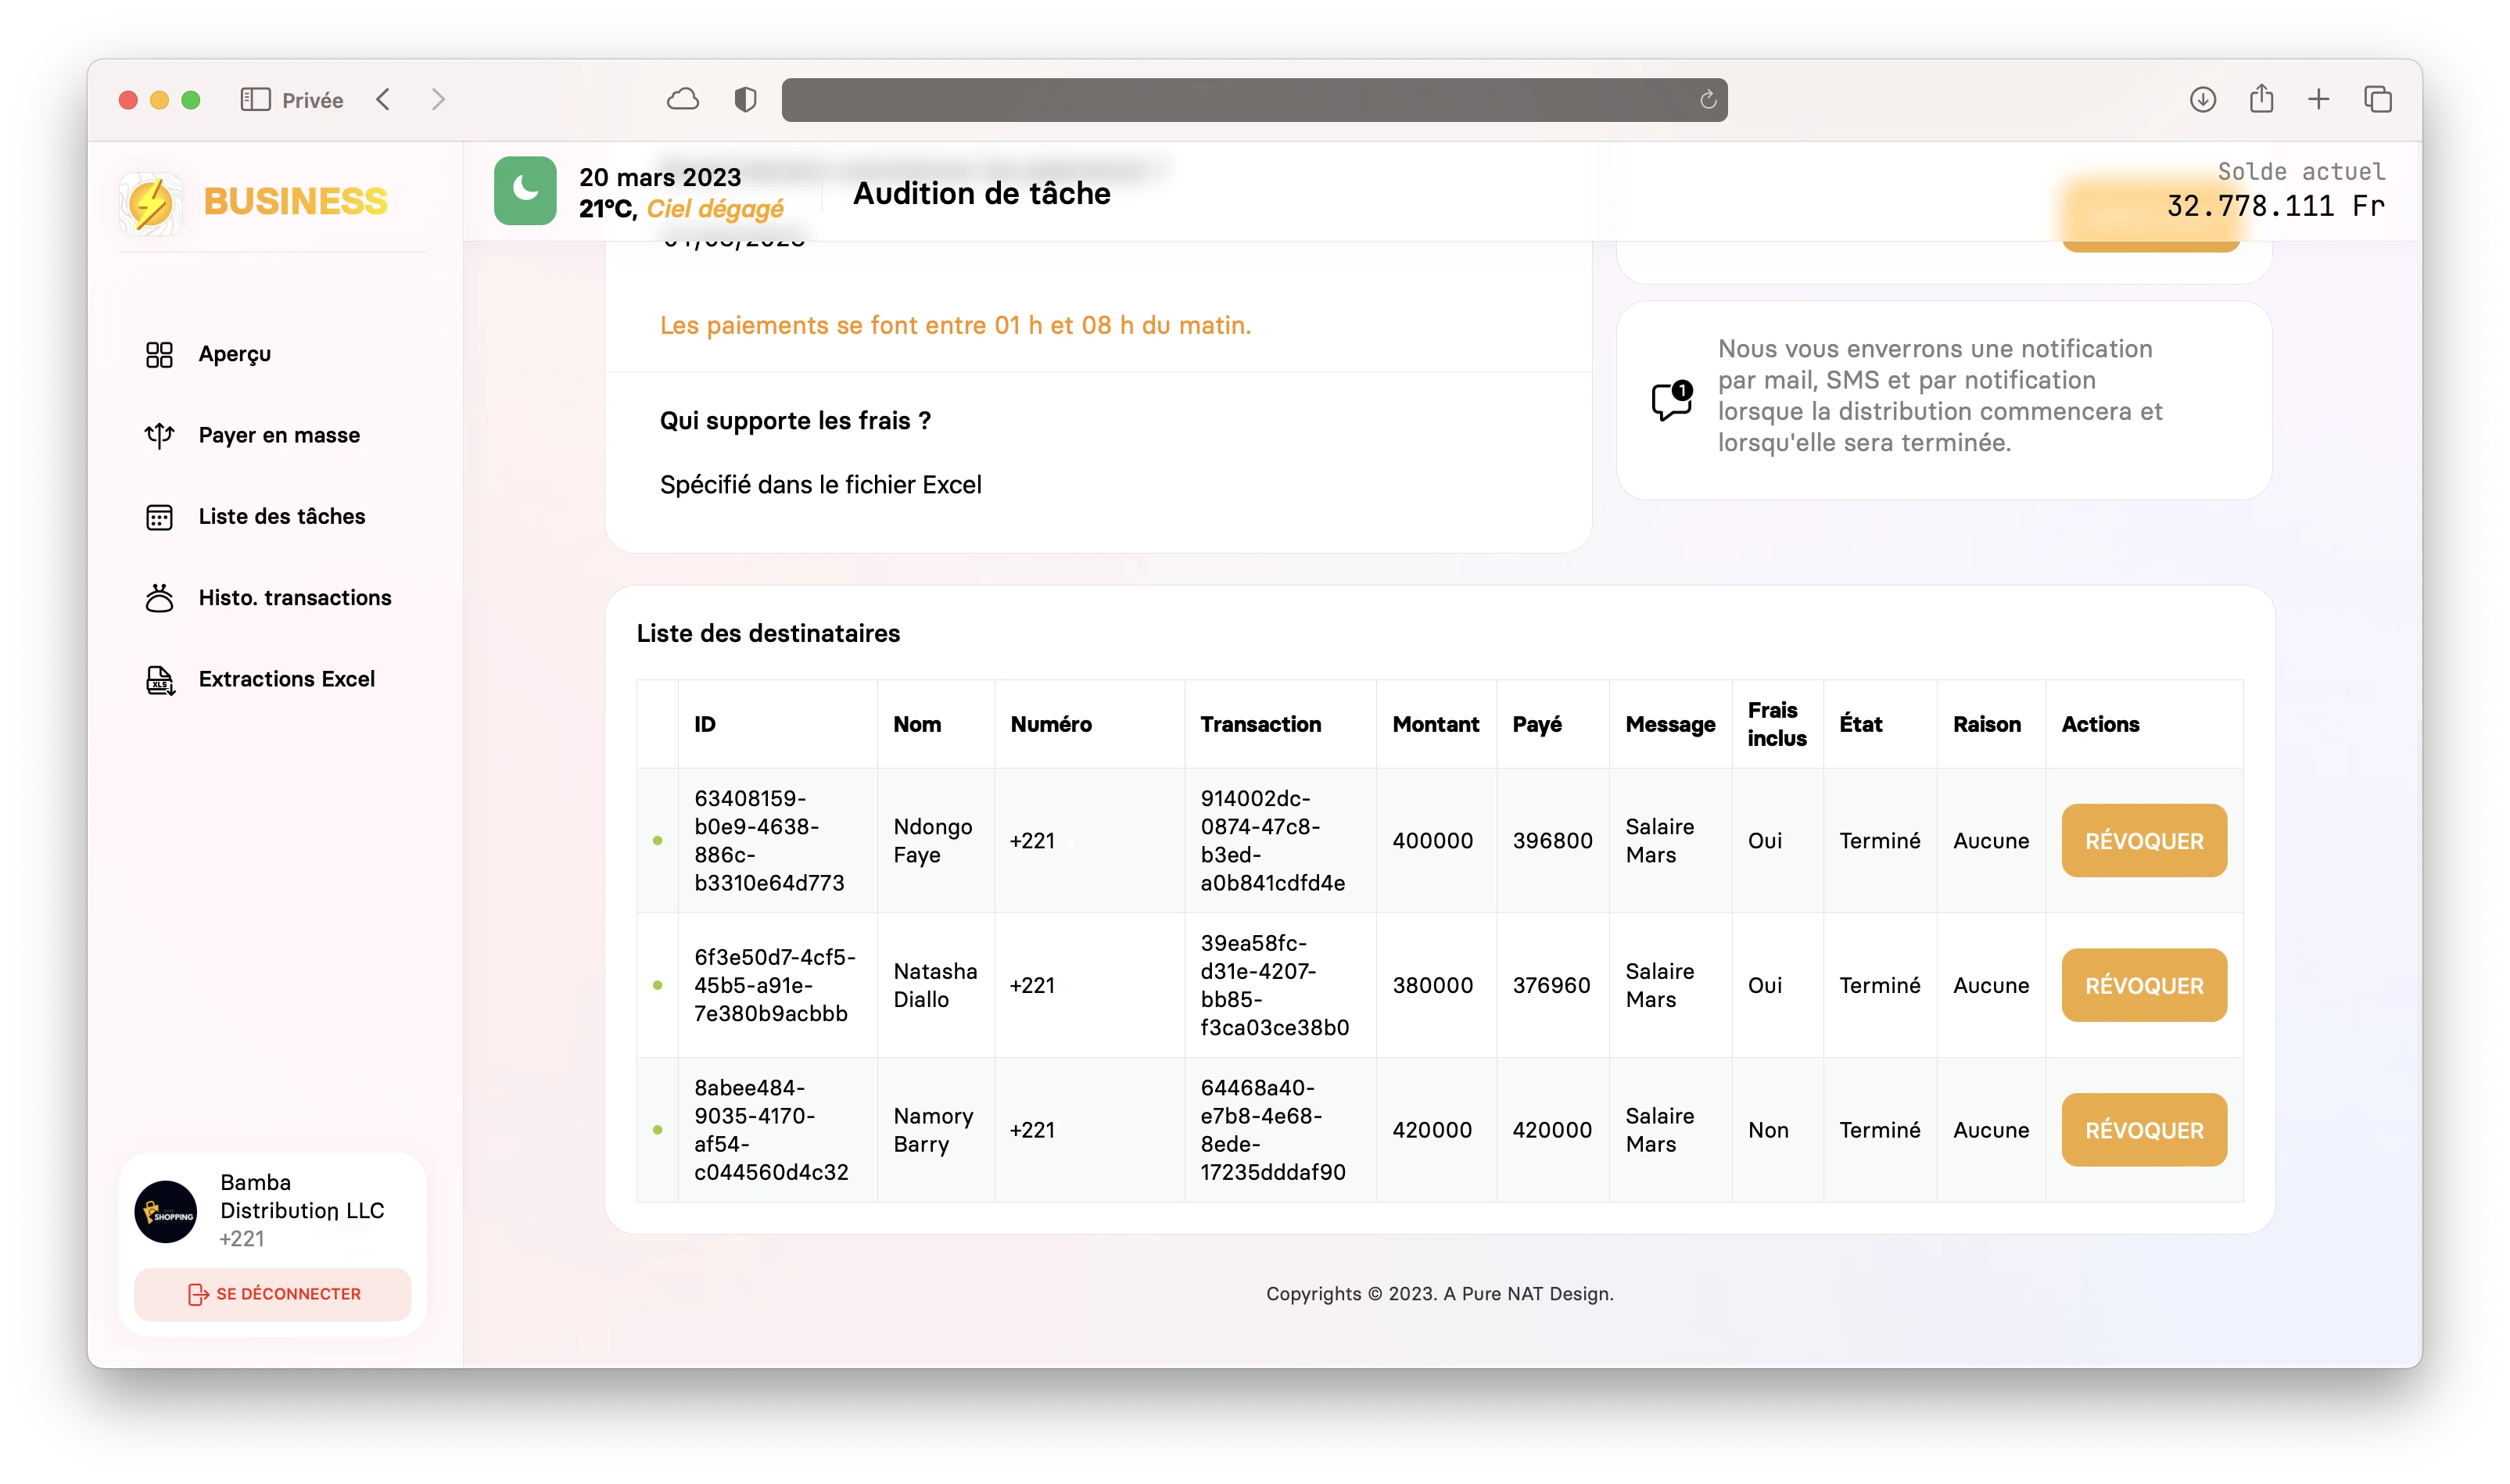Screen dimensions: 2510x1484
Task: Open the Aperçu dashboard icon
Action: tap(159, 354)
